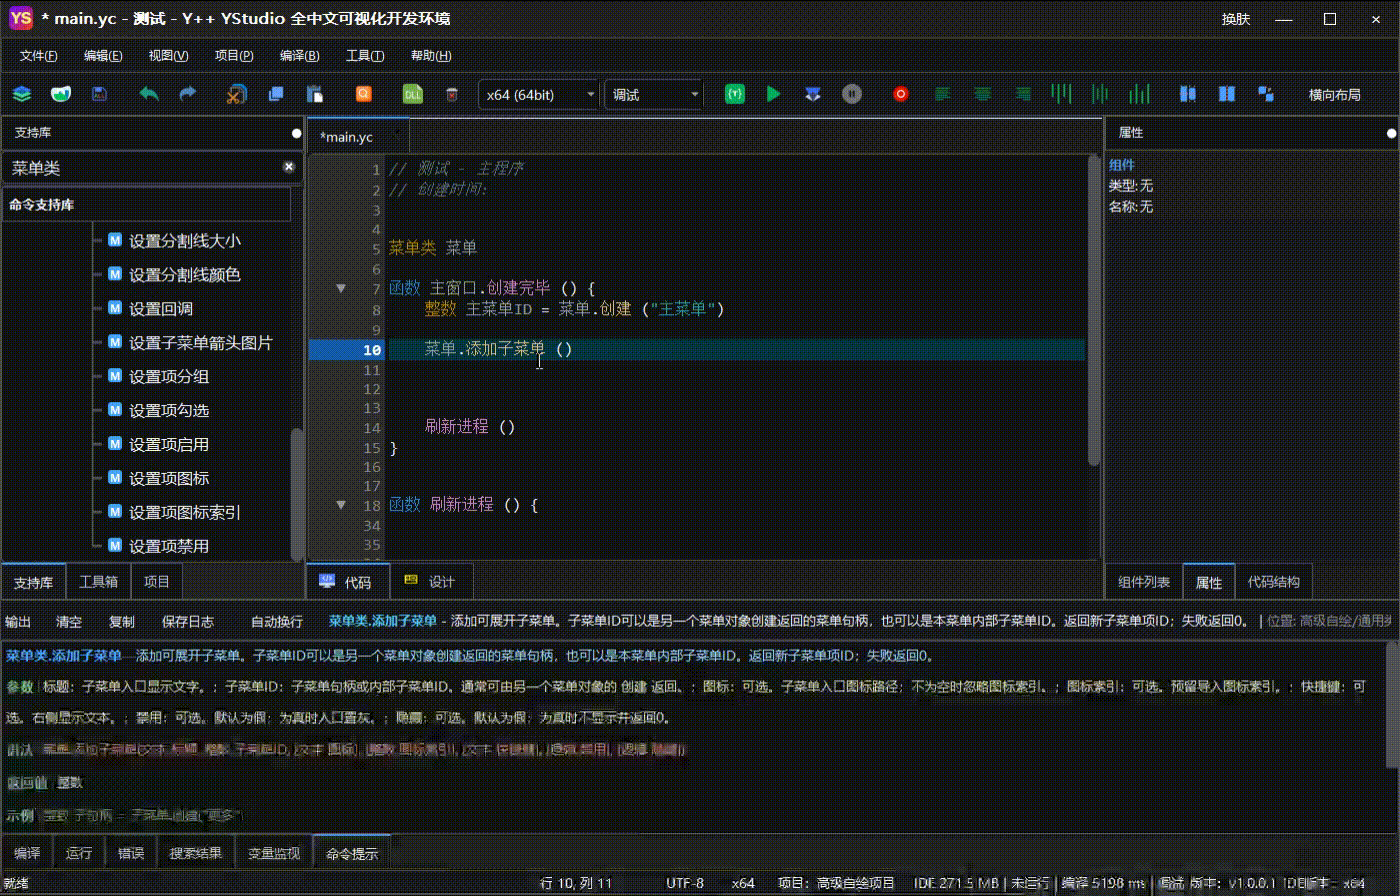
Task: Select 设置分割线大小 in the command list
Action: [x=185, y=241]
